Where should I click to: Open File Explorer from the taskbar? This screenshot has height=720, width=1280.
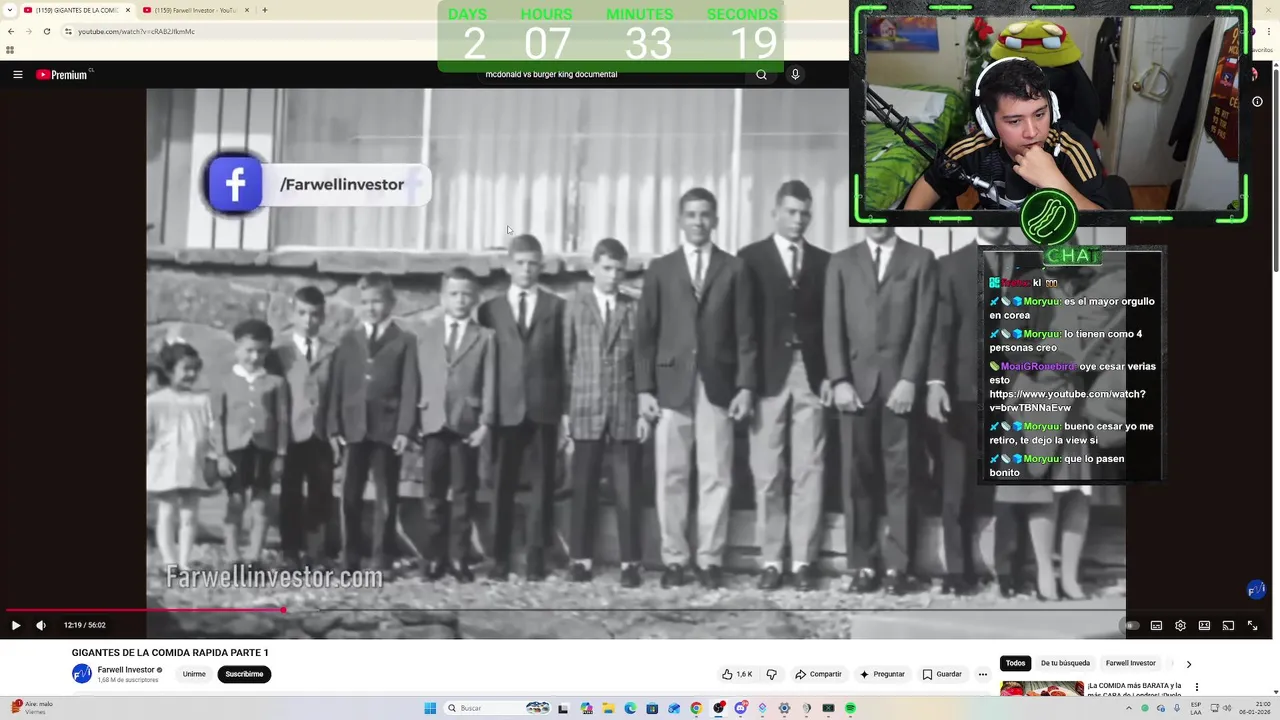coord(608,708)
